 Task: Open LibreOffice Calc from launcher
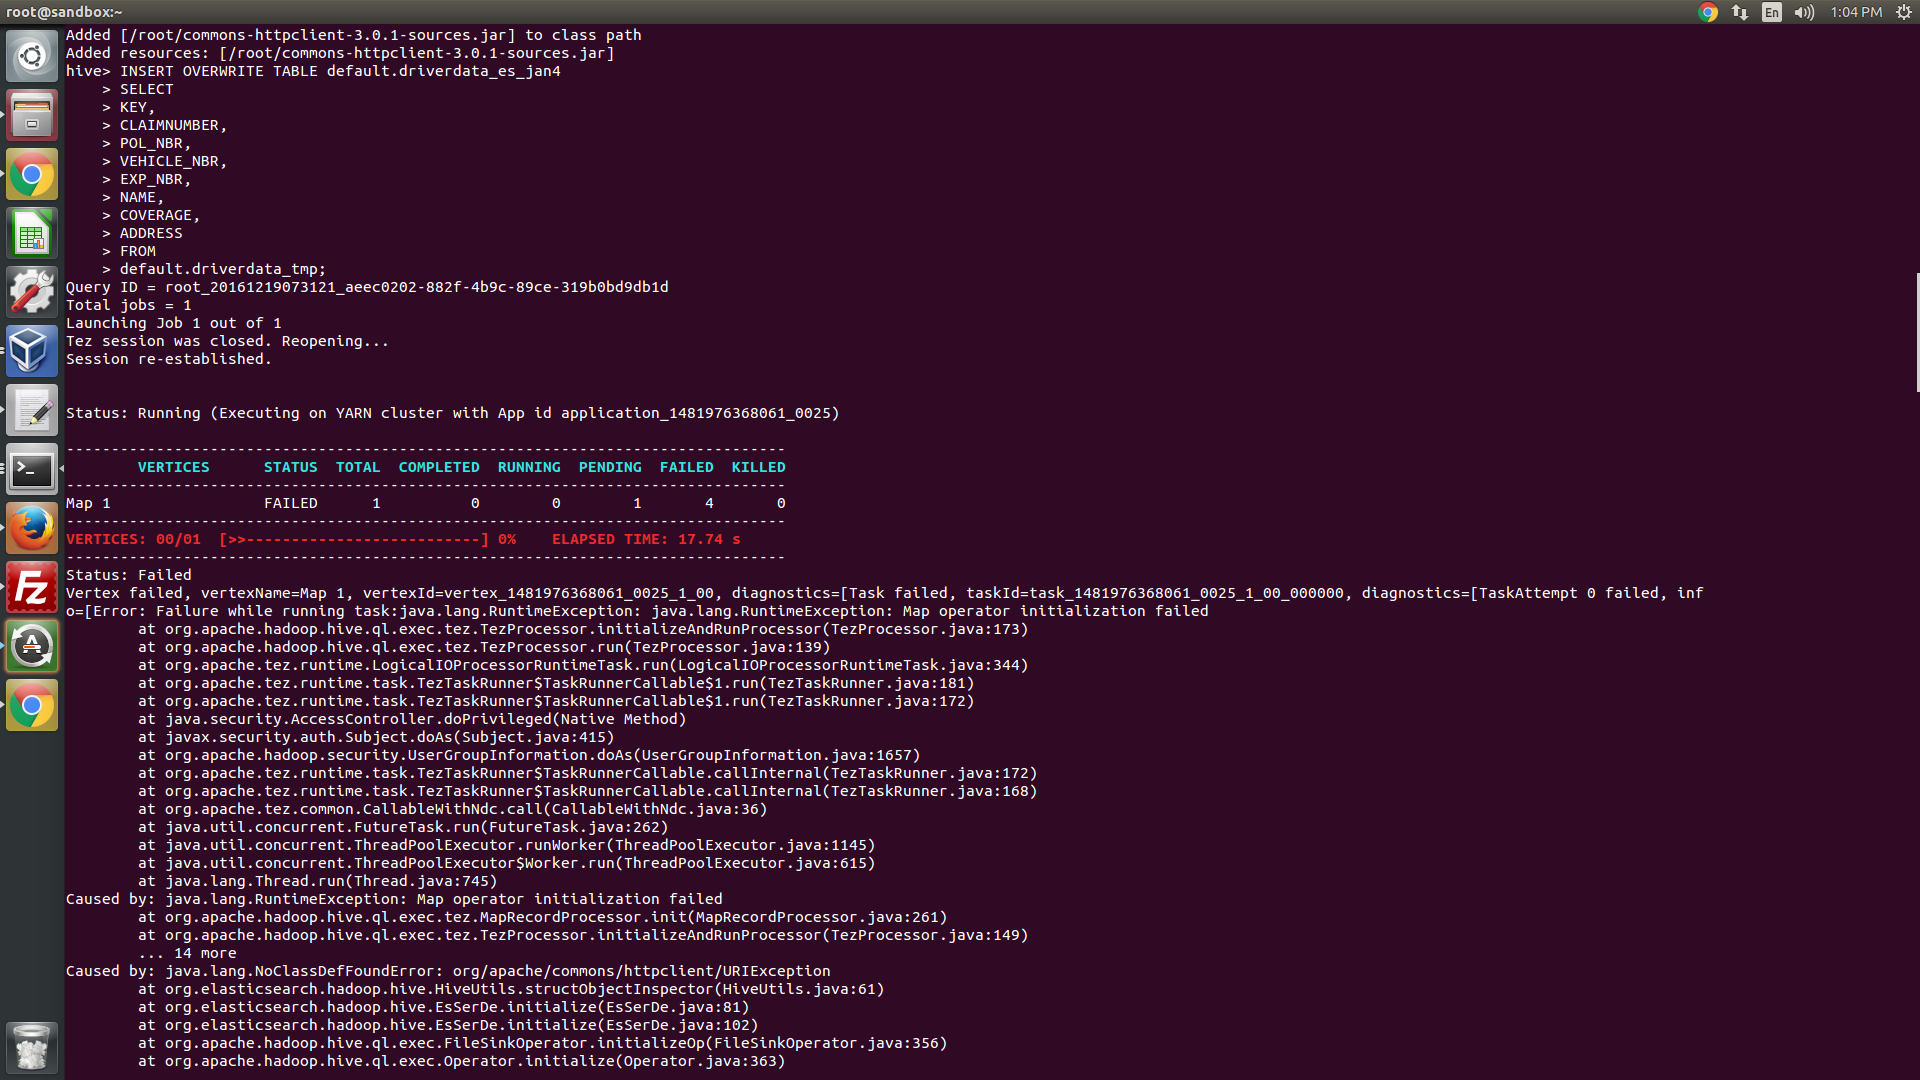(x=32, y=234)
